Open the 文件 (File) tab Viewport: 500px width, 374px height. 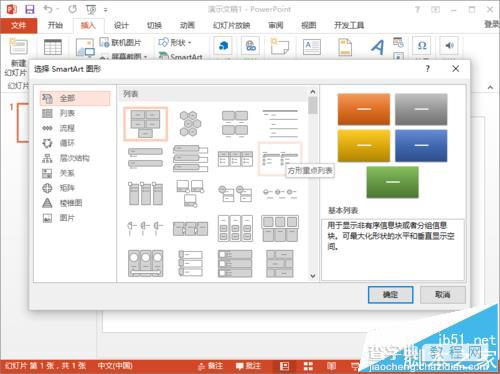(x=18, y=25)
